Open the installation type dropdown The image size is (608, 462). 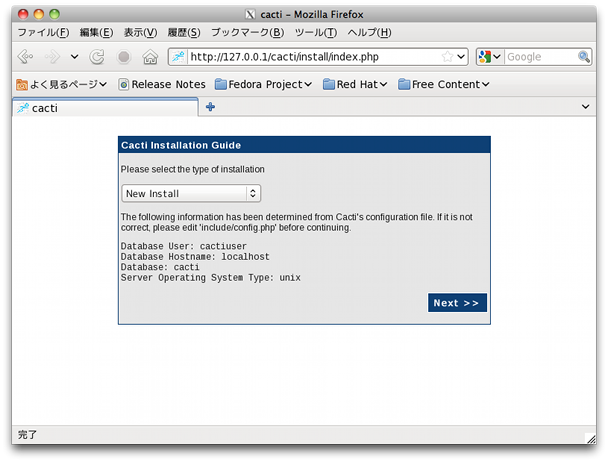tap(191, 193)
